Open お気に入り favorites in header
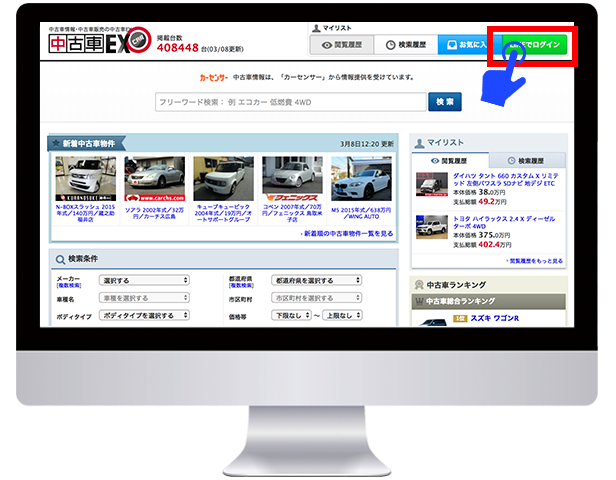616x480 pixels. (x=463, y=46)
